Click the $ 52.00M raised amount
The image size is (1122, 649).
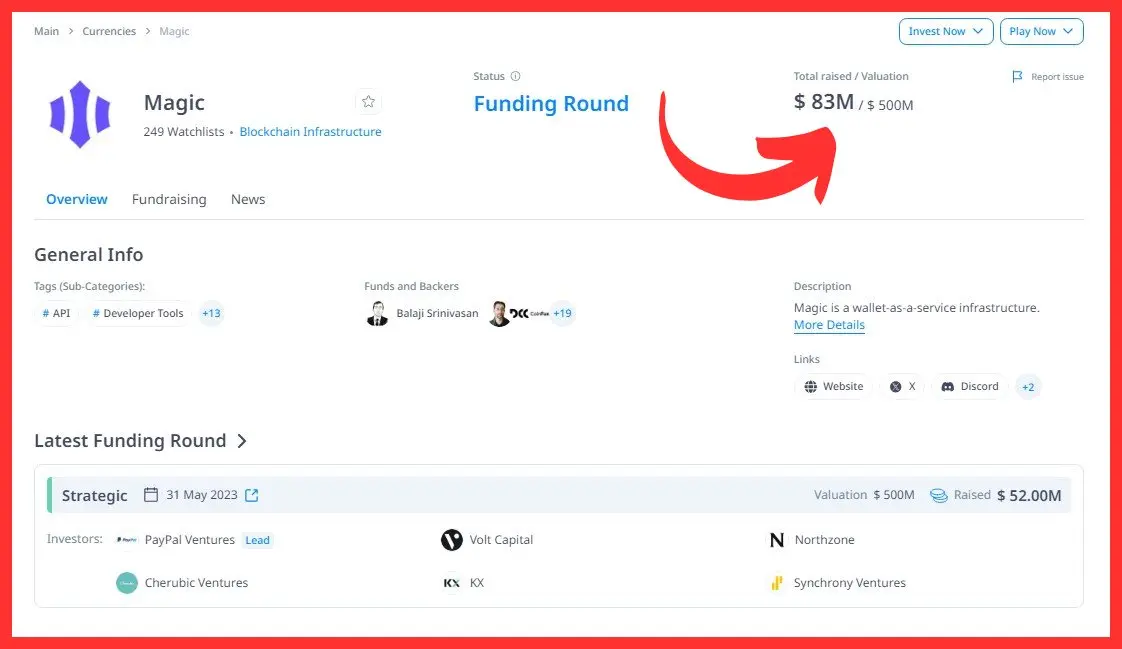point(1029,496)
